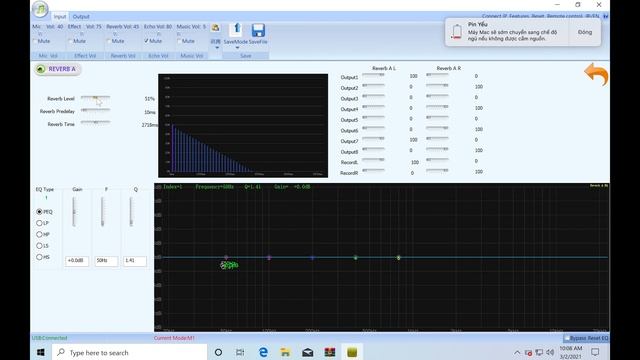The height and width of the screenshot is (360, 640).
Task: Open Cortana circle icon on taskbar
Action: point(218,352)
